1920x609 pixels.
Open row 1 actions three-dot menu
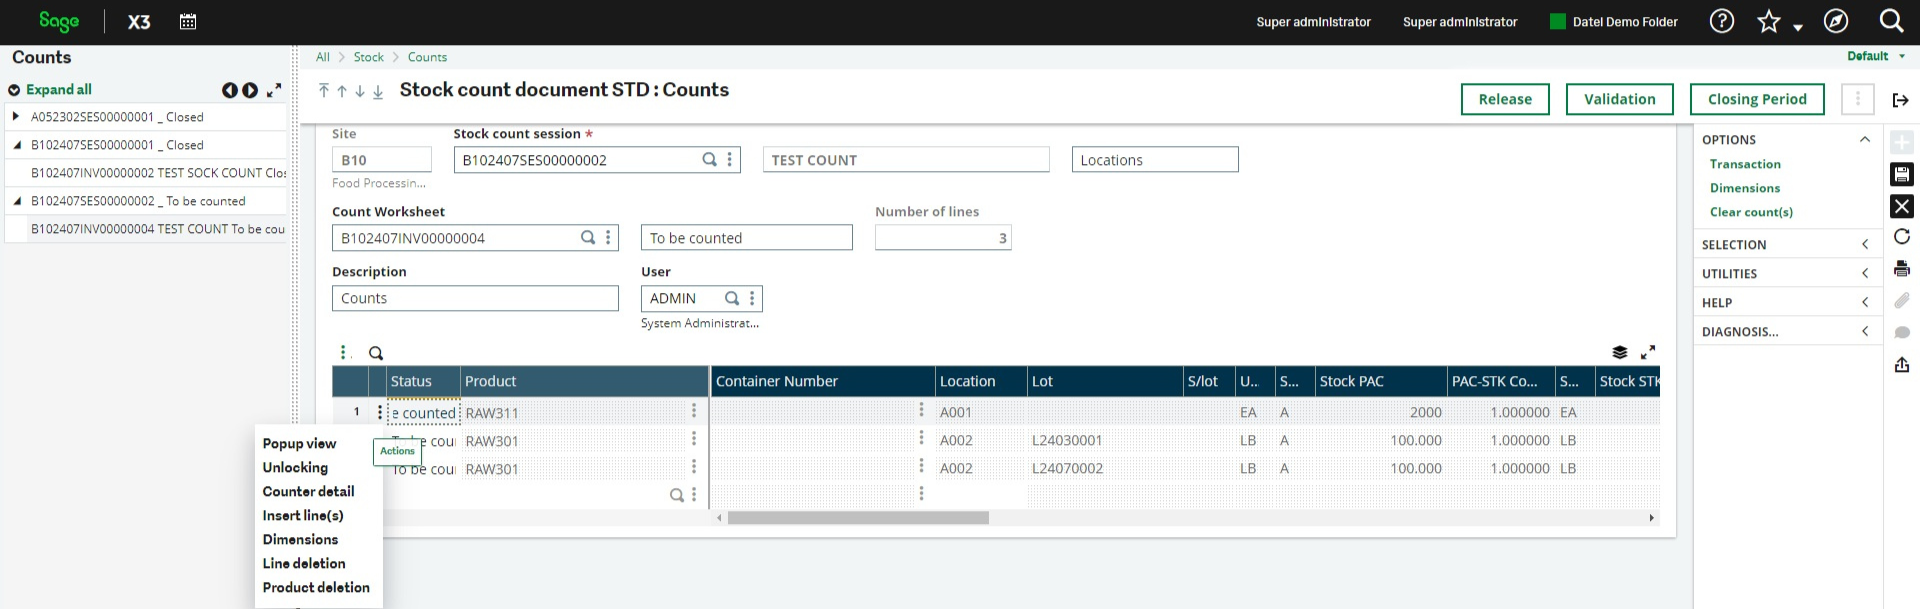[379, 412]
